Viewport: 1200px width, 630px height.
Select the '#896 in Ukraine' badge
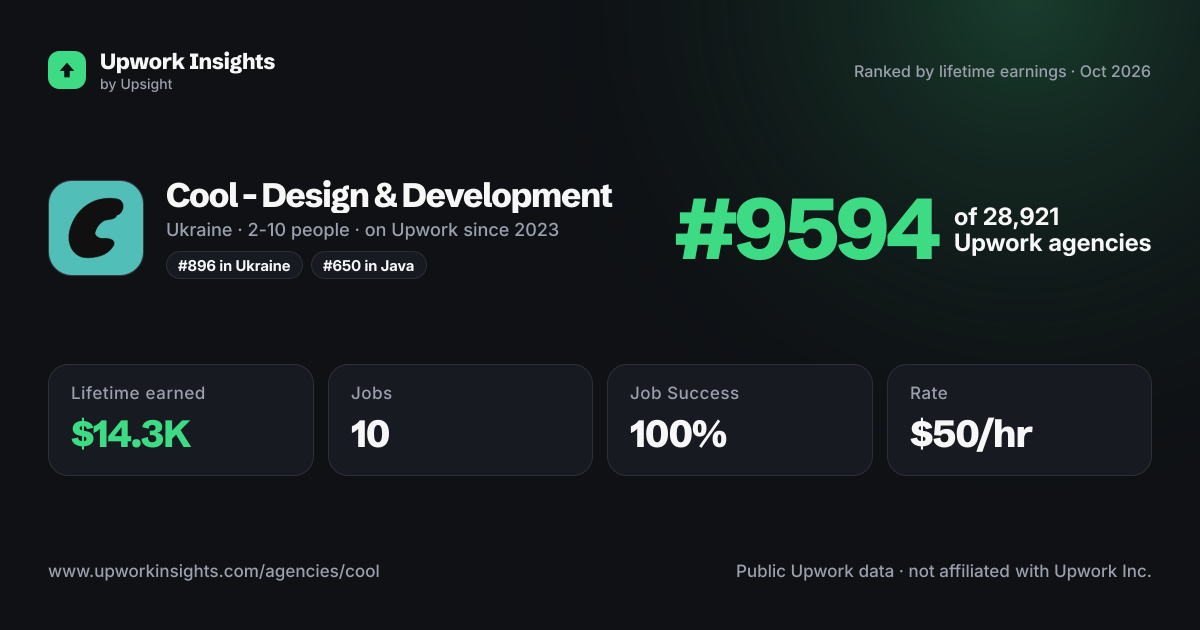234,265
